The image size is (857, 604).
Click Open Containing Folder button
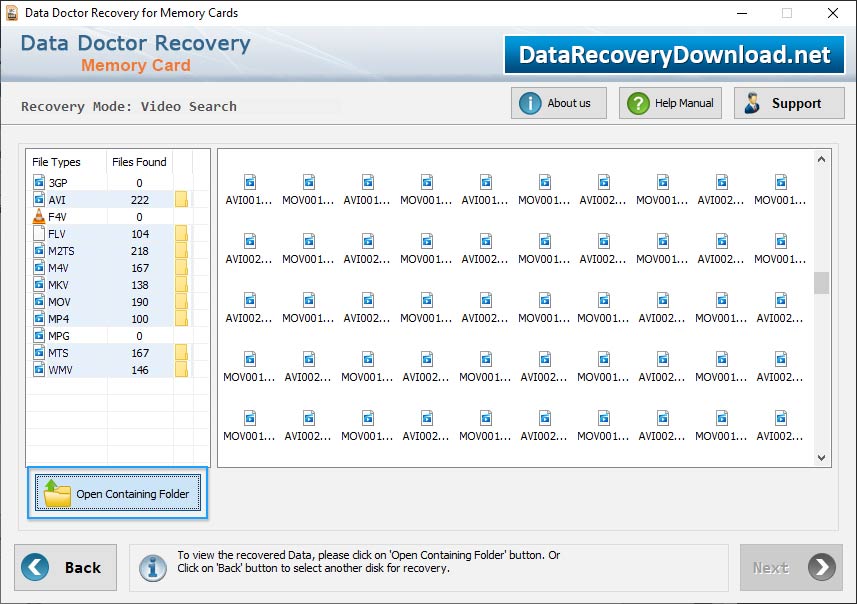click(118, 493)
